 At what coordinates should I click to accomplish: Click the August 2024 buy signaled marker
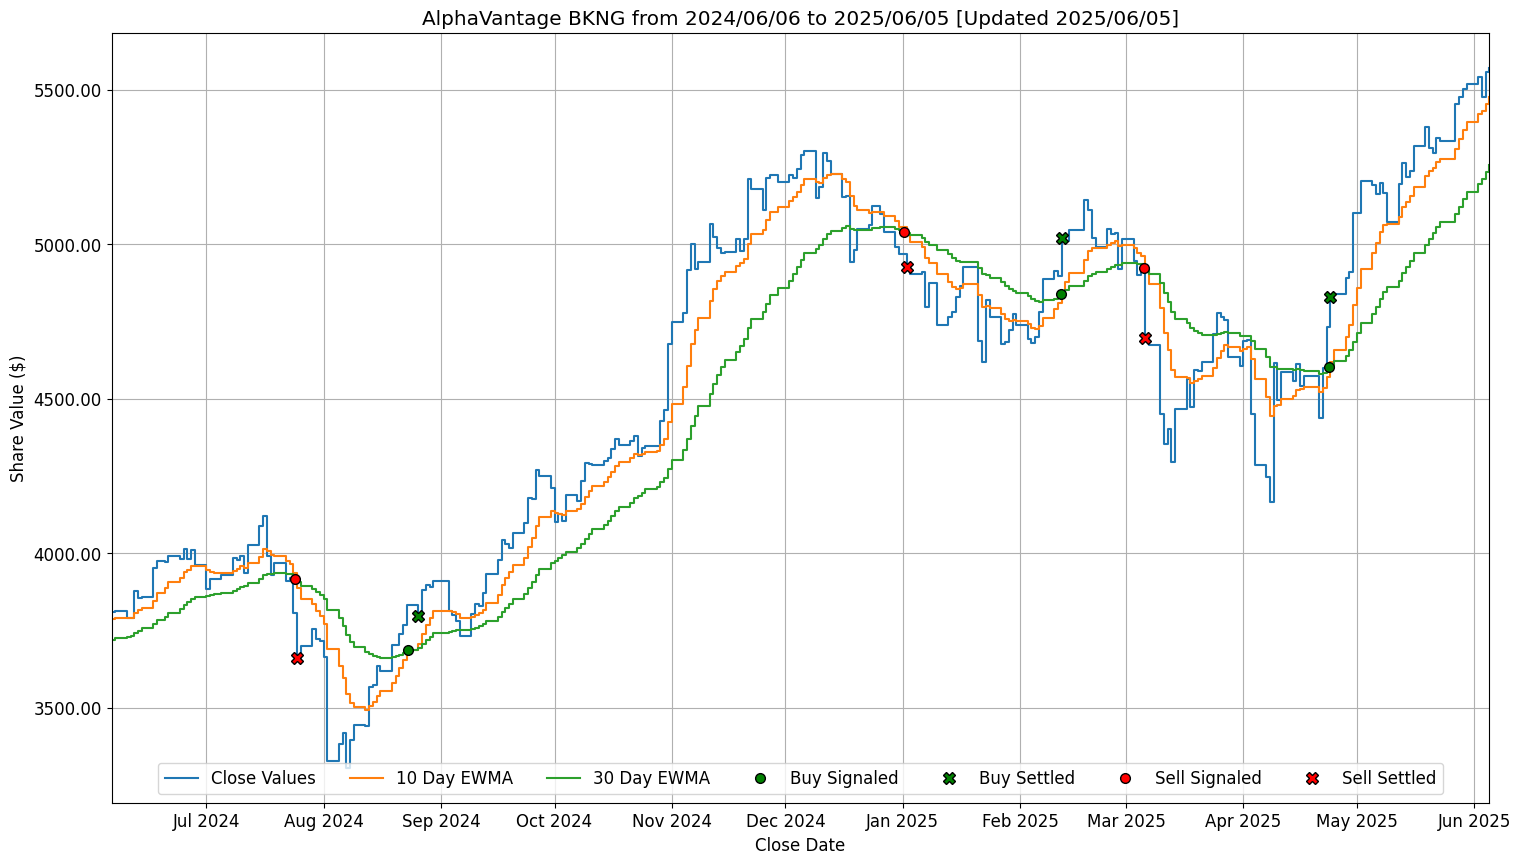click(408, 650)
